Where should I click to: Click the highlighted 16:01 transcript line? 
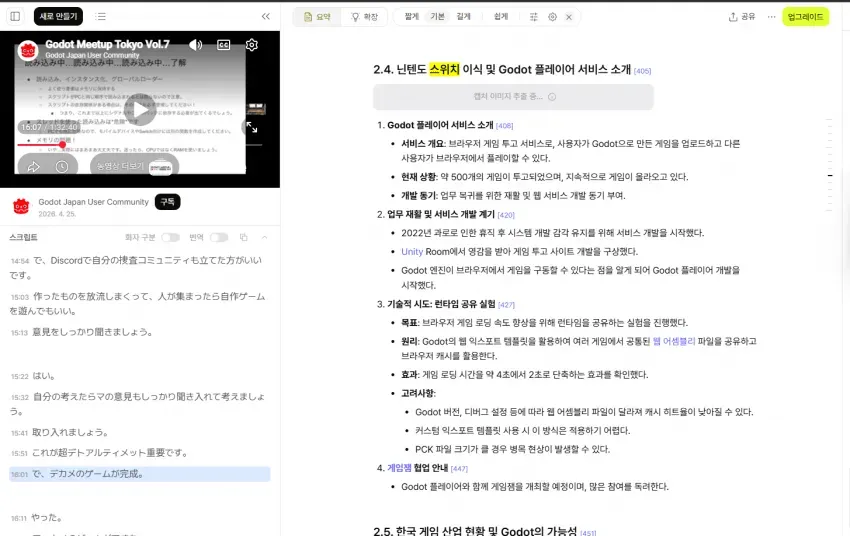pos(139,474)
